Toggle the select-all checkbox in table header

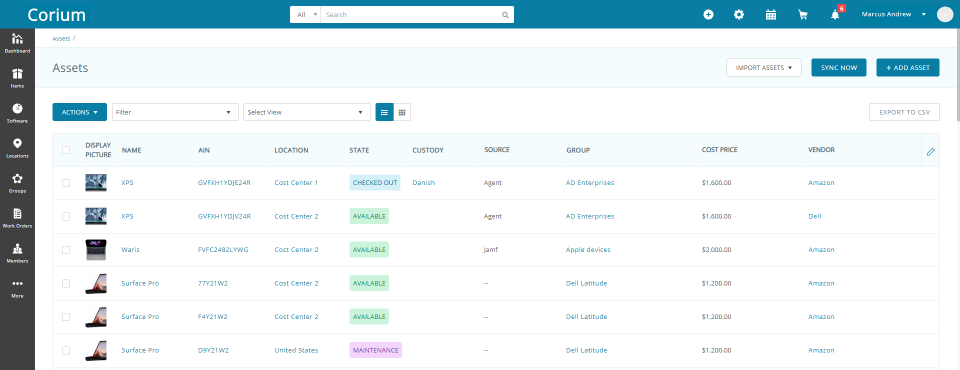point(66,149)
